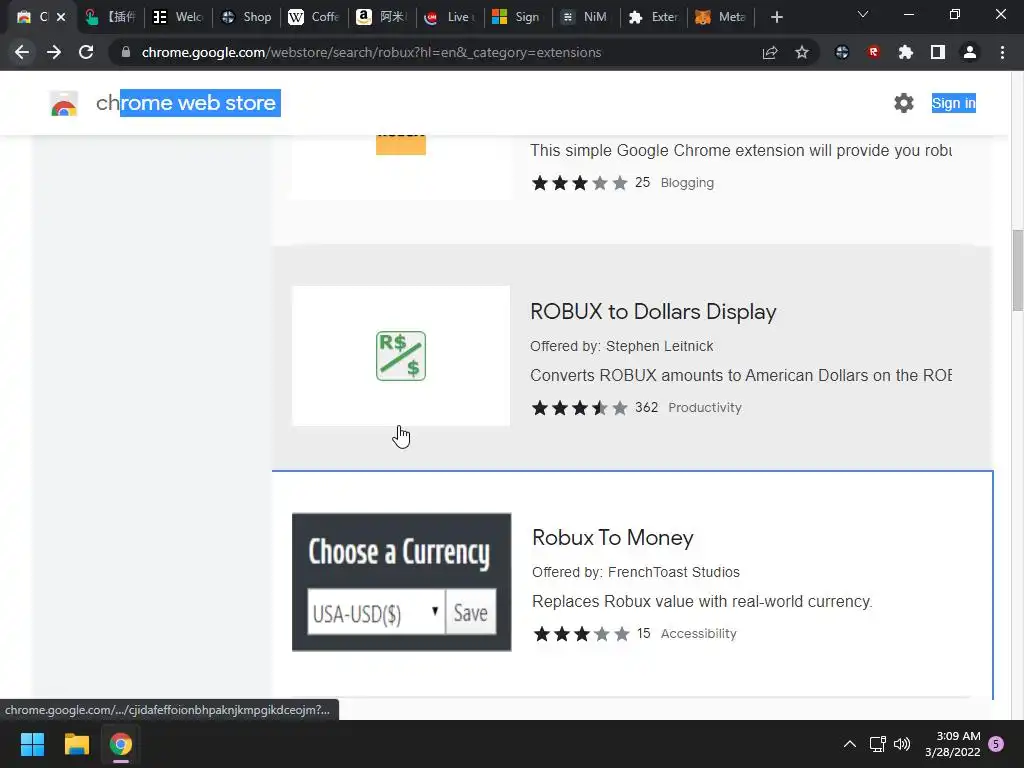1024x768 pixels.
Task: Close the active Chrome Web Store tab
Action: (x=61, y=17)
